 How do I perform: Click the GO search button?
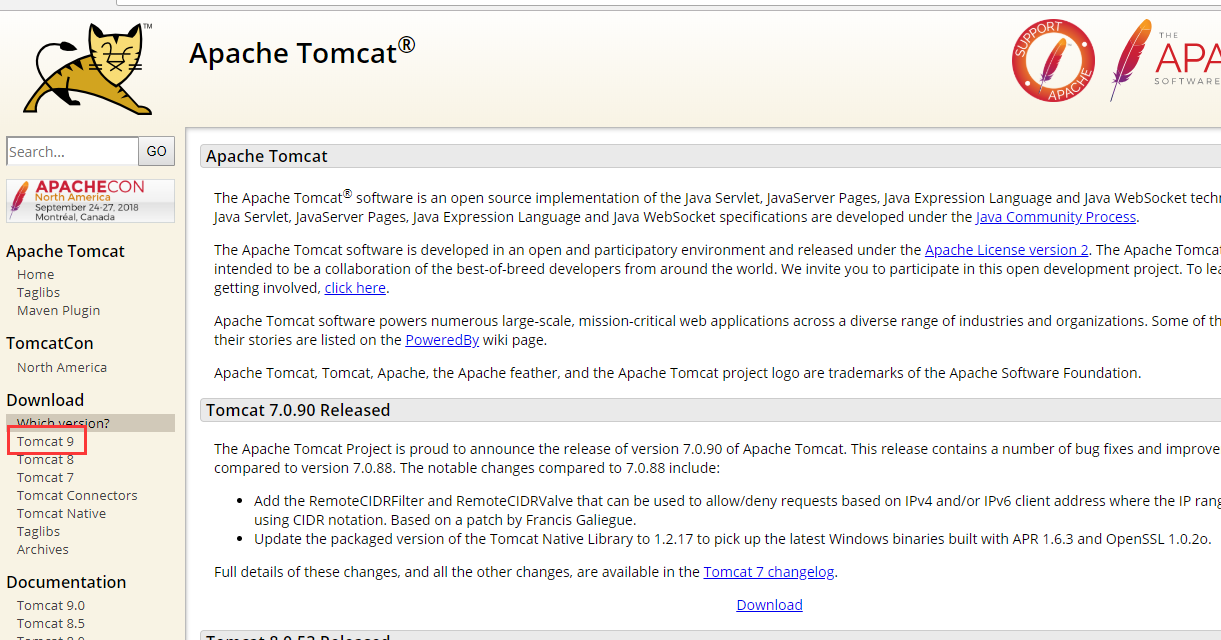[157, 151]
